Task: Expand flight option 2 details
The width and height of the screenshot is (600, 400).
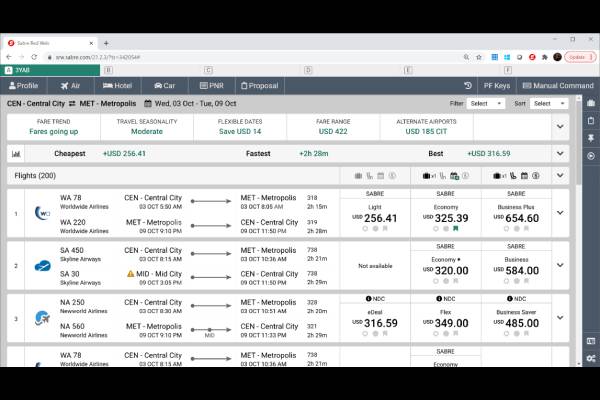Action: pyautogui.click(x=560, y=265)
